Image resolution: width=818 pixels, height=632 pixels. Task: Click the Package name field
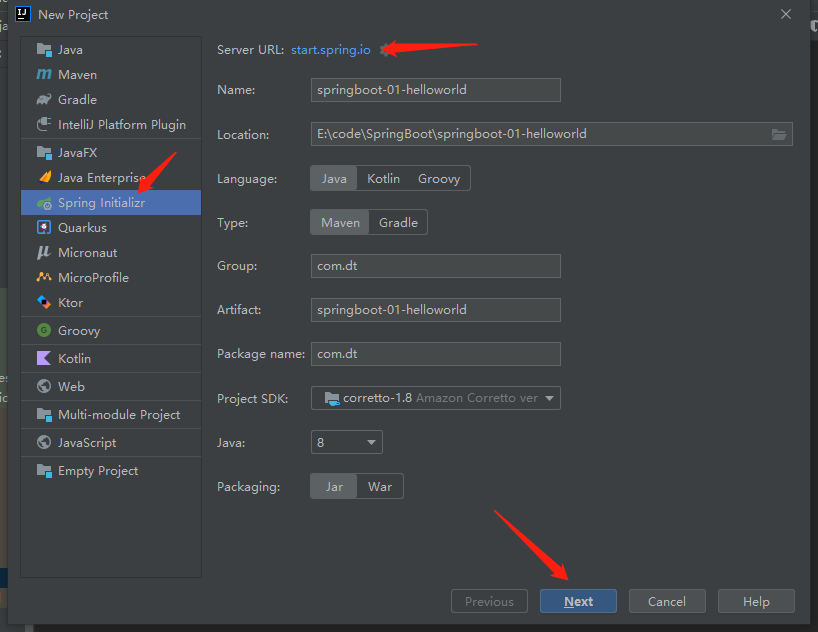[436, 354]
